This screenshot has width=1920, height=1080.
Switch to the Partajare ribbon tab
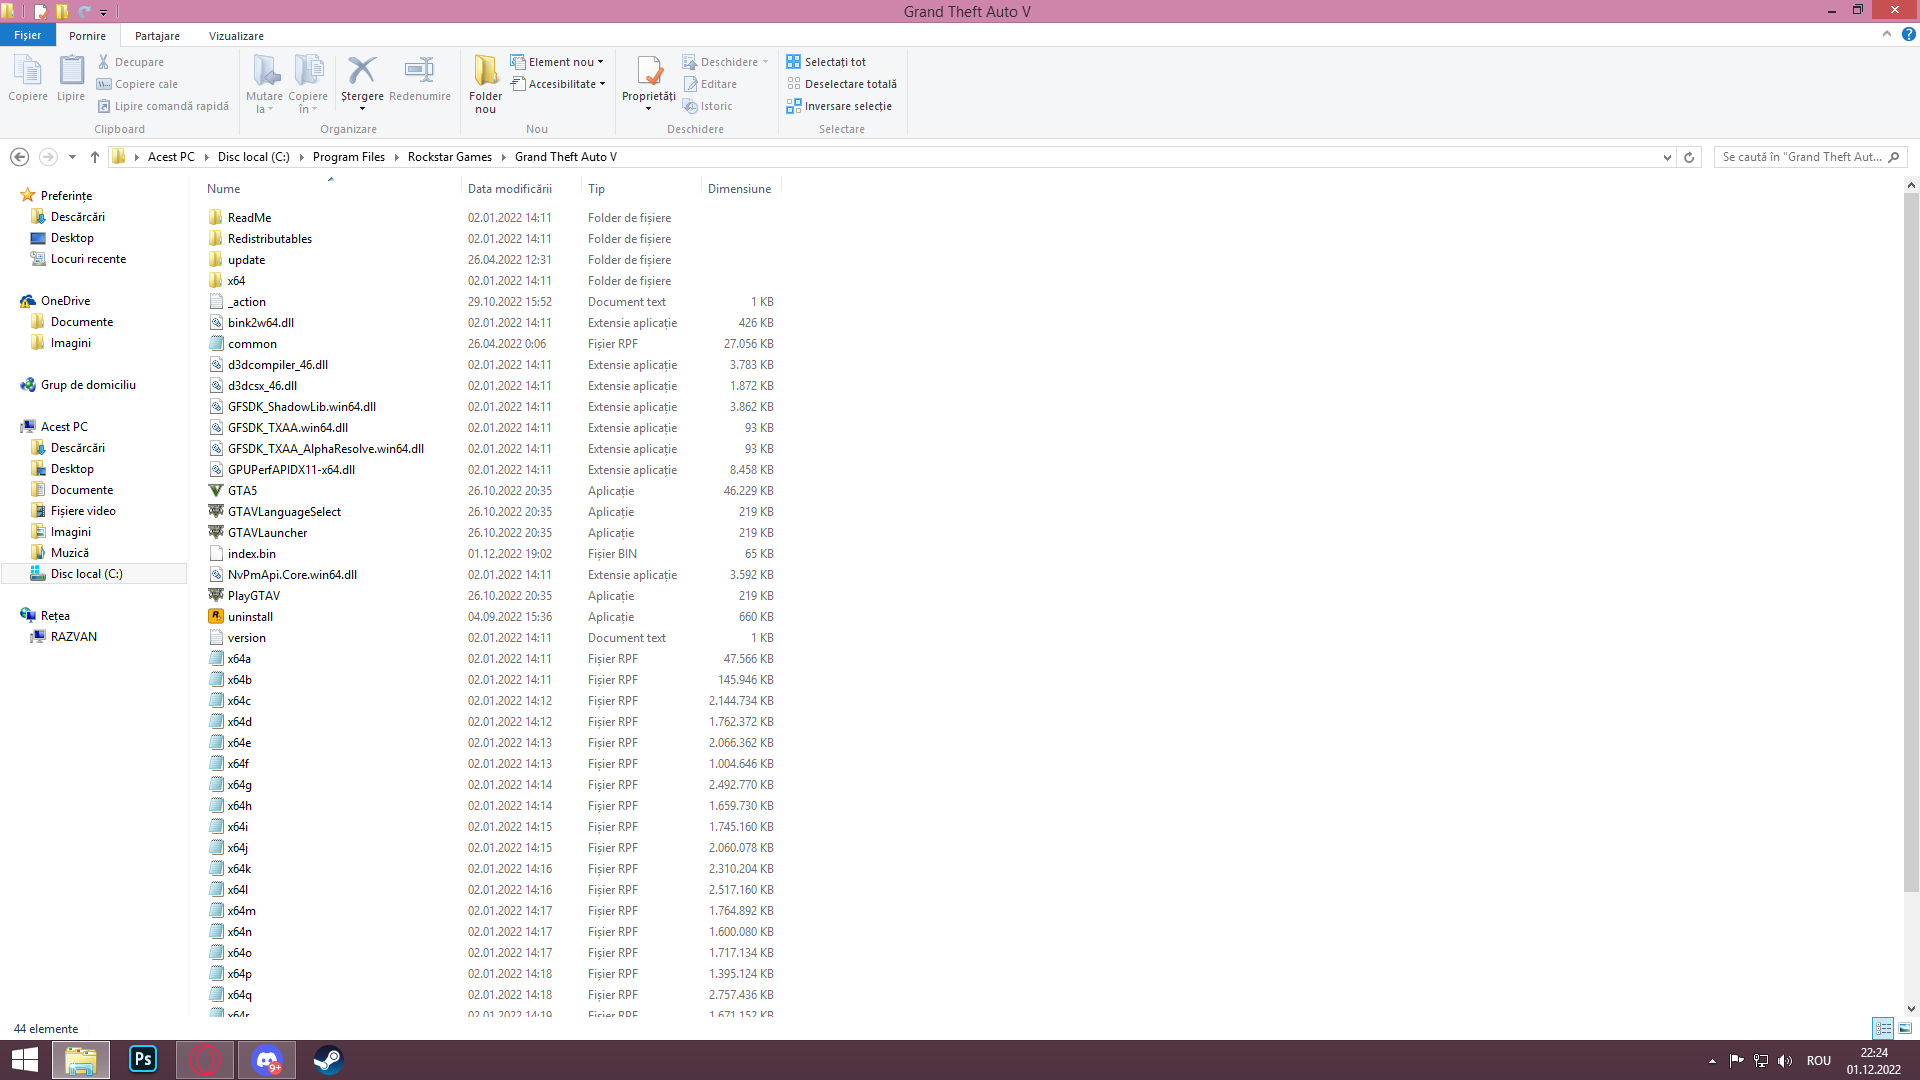pos(158,36)
